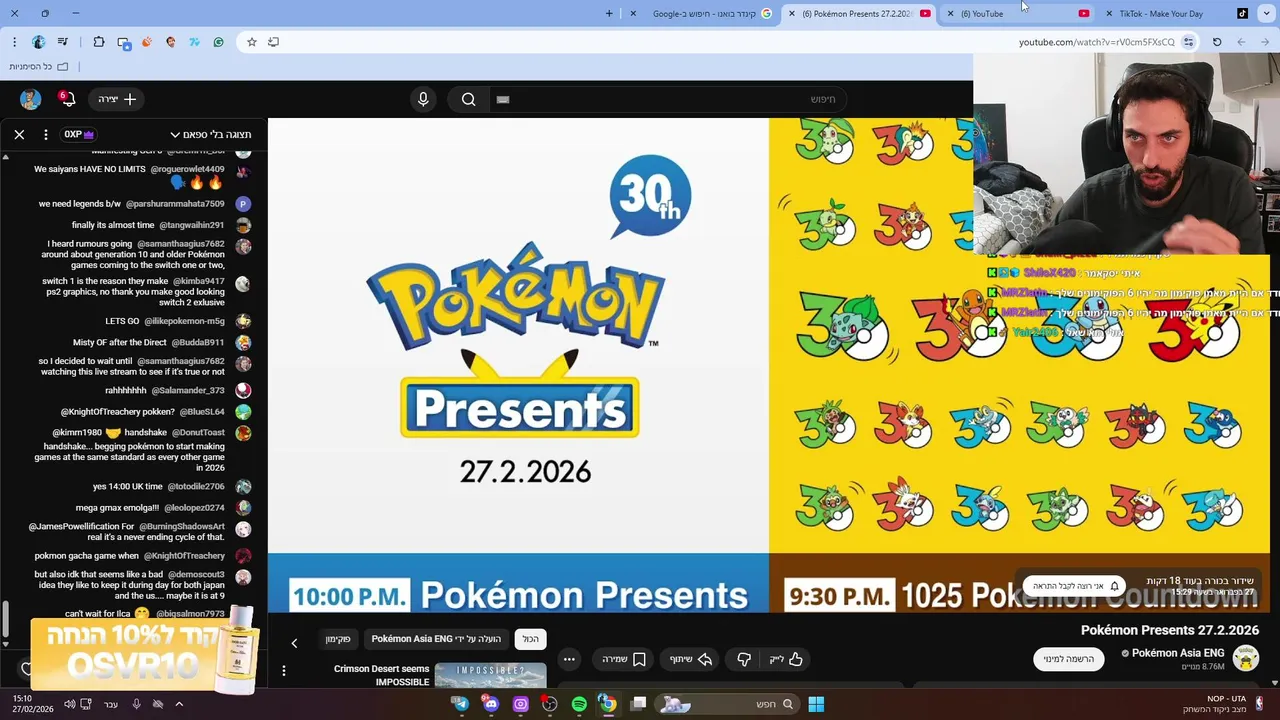Open the NOP - UTA taskbar widget

point(1224,704)
